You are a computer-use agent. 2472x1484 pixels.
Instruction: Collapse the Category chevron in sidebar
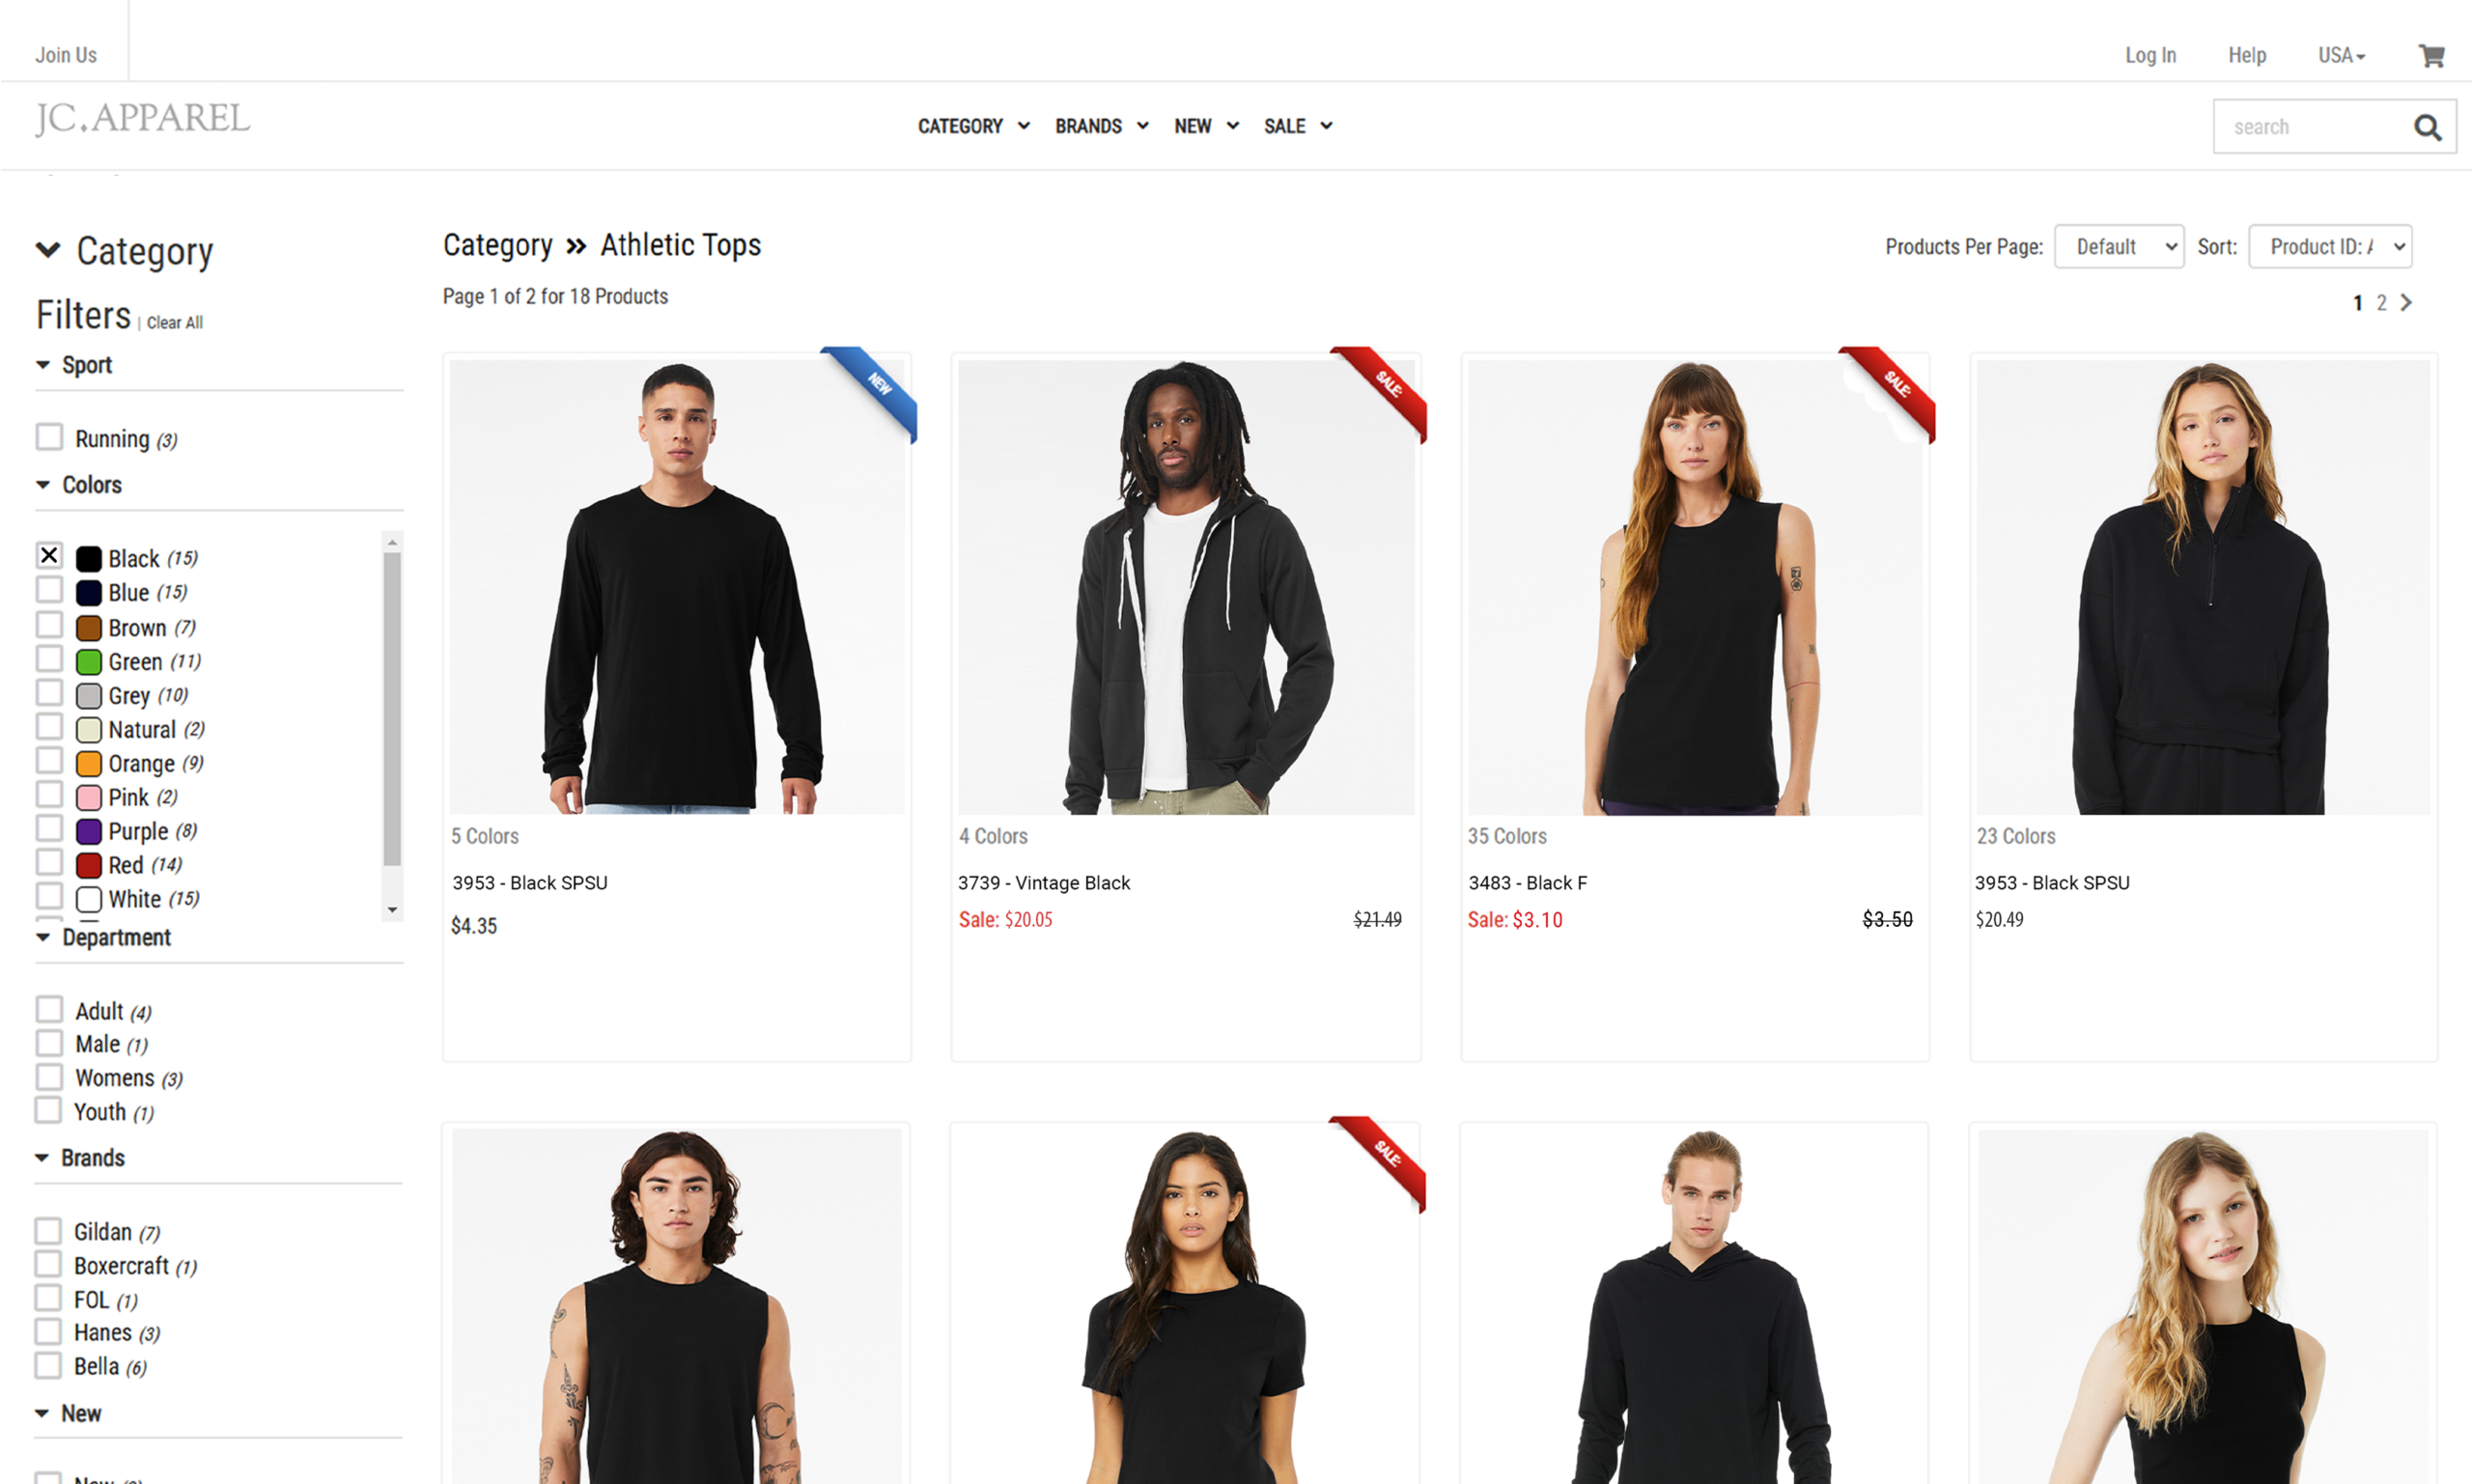48,250
